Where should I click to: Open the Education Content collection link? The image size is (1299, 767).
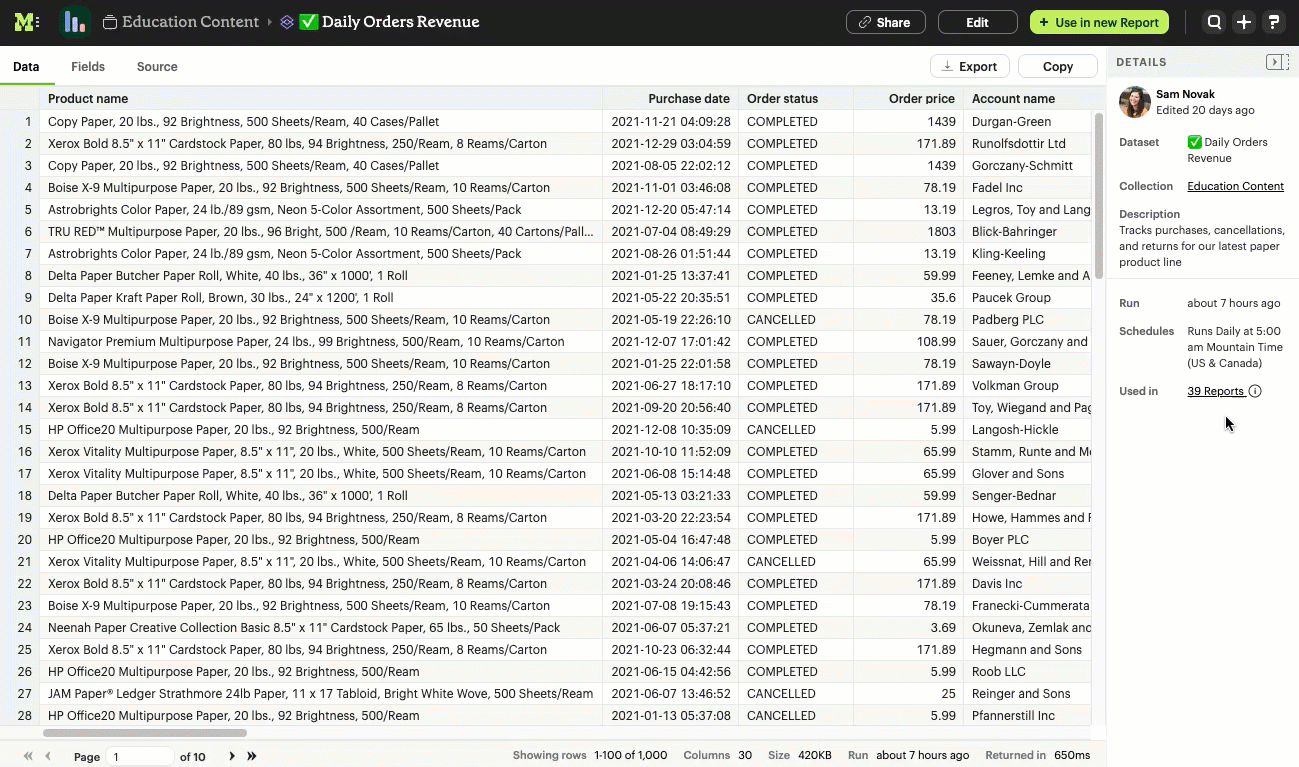click(1235, 186)
